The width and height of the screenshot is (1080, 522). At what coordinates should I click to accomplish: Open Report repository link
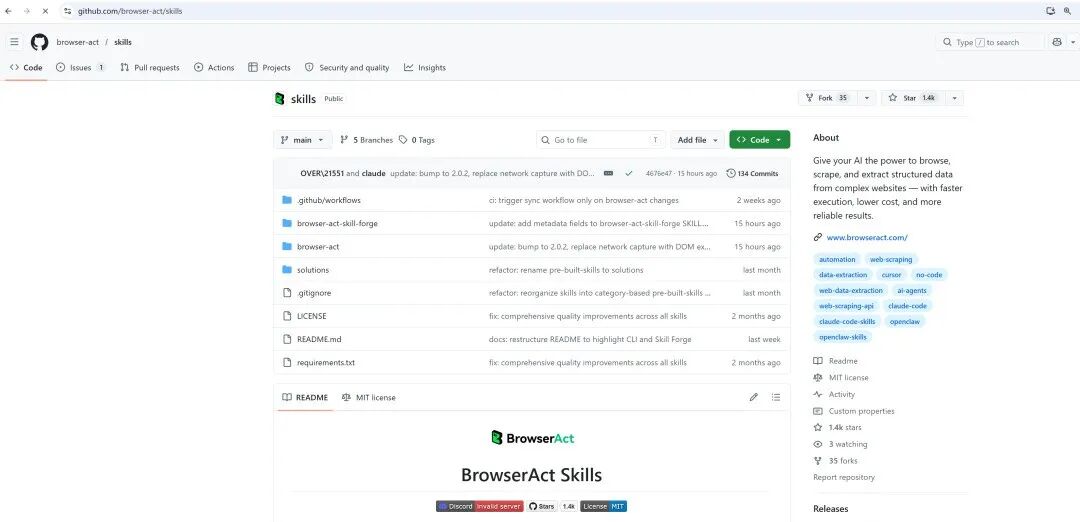pos(844,477)
